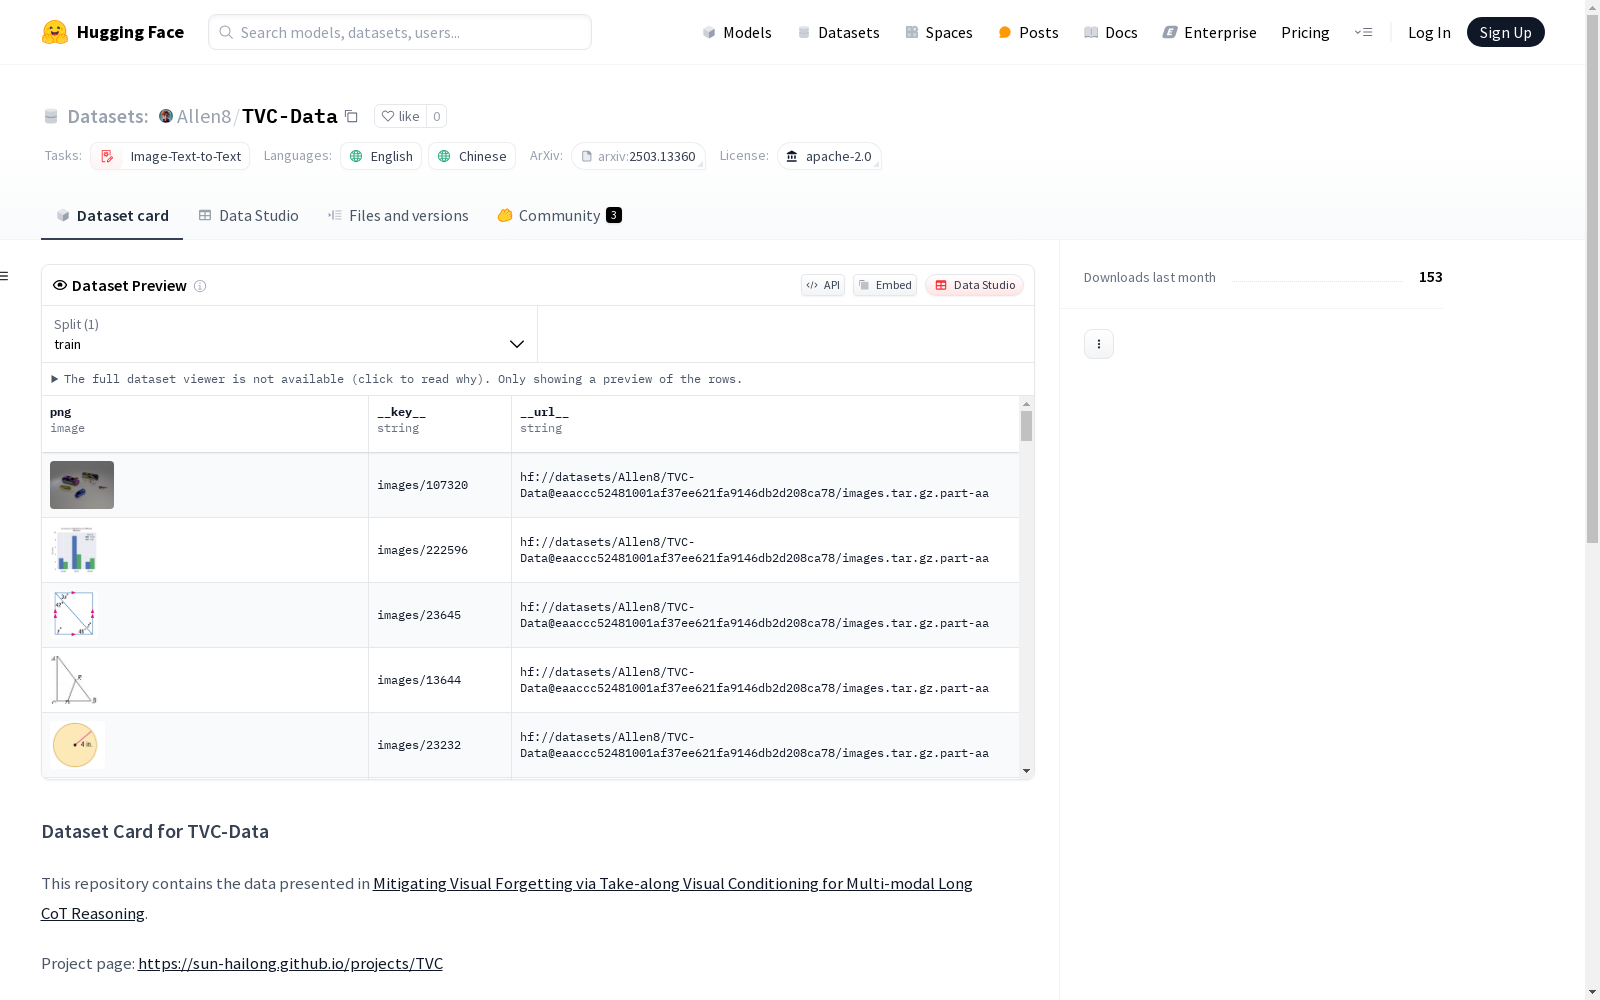
Task: Open Spaces in the top navigation
Action: pos(939,32)
